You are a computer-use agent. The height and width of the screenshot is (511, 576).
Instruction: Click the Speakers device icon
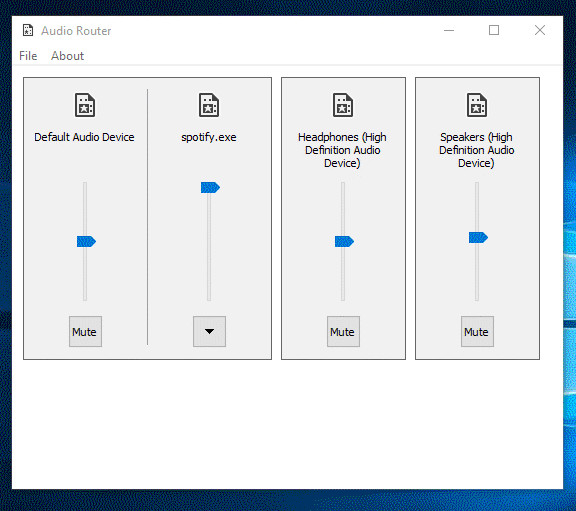click(x=477, y=105)
